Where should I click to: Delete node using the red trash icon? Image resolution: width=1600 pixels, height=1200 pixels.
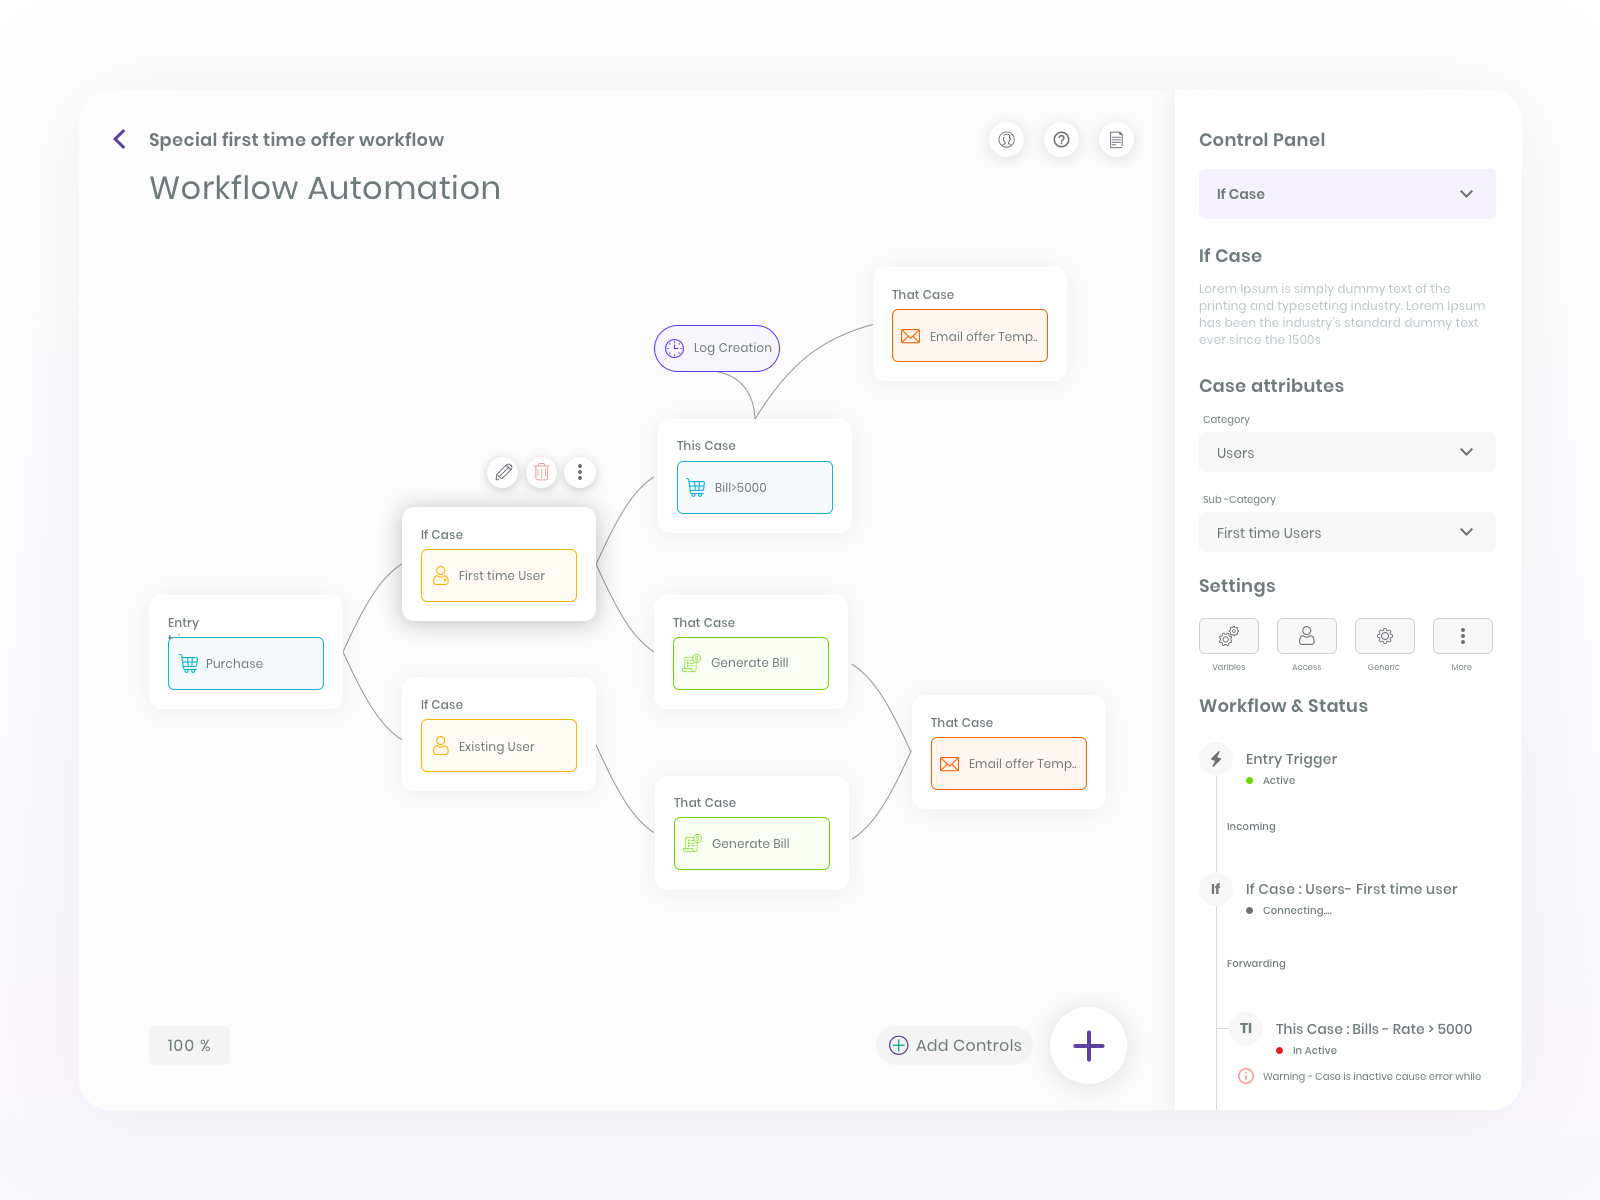pyautogui.click(x=541, y=472)
